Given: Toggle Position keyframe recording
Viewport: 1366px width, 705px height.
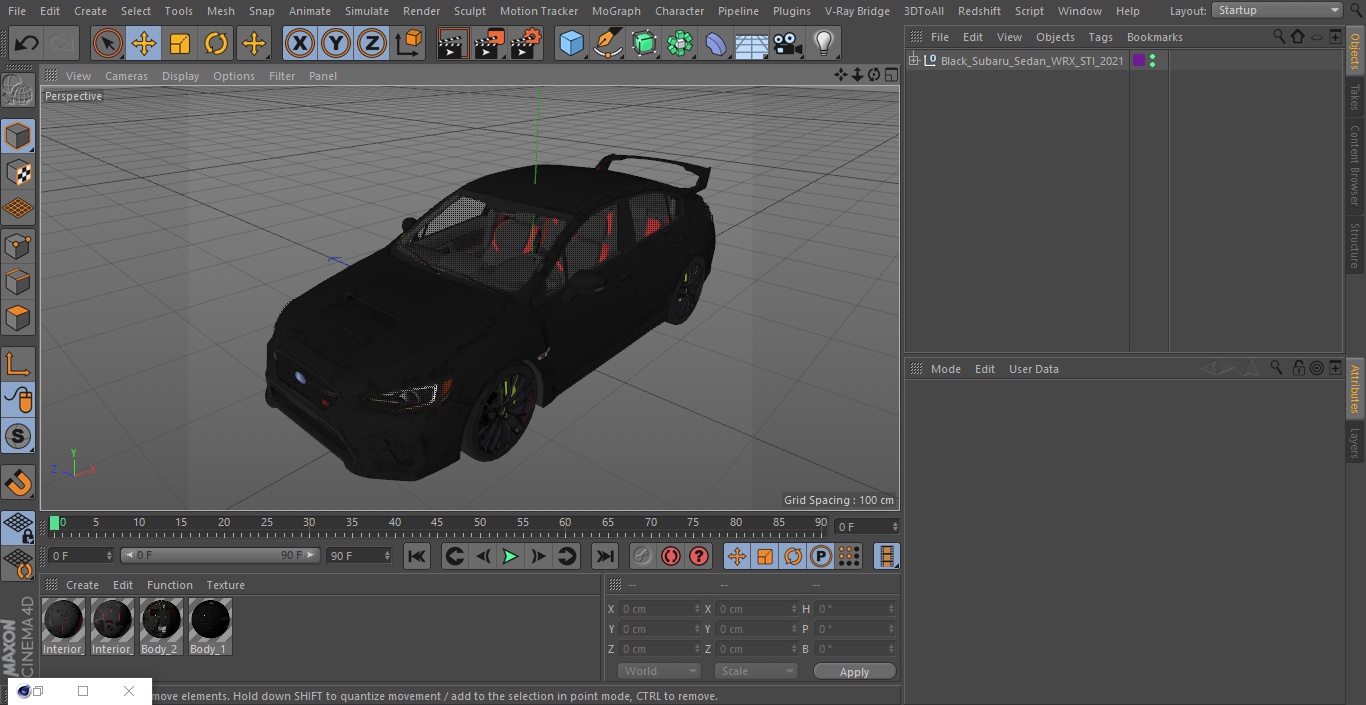Looking at the screenshot, I should tap(737, 556).
